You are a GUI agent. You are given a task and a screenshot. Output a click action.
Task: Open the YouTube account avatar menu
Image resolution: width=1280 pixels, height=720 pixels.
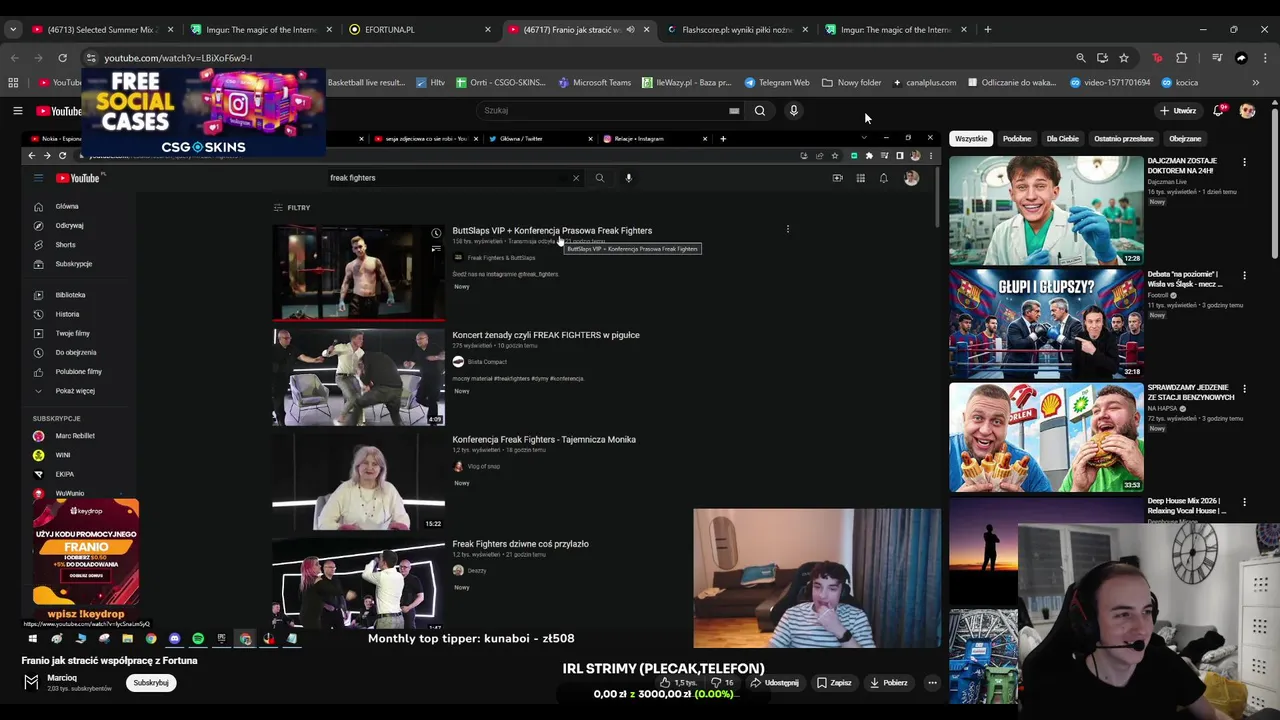coord(1247,111)
